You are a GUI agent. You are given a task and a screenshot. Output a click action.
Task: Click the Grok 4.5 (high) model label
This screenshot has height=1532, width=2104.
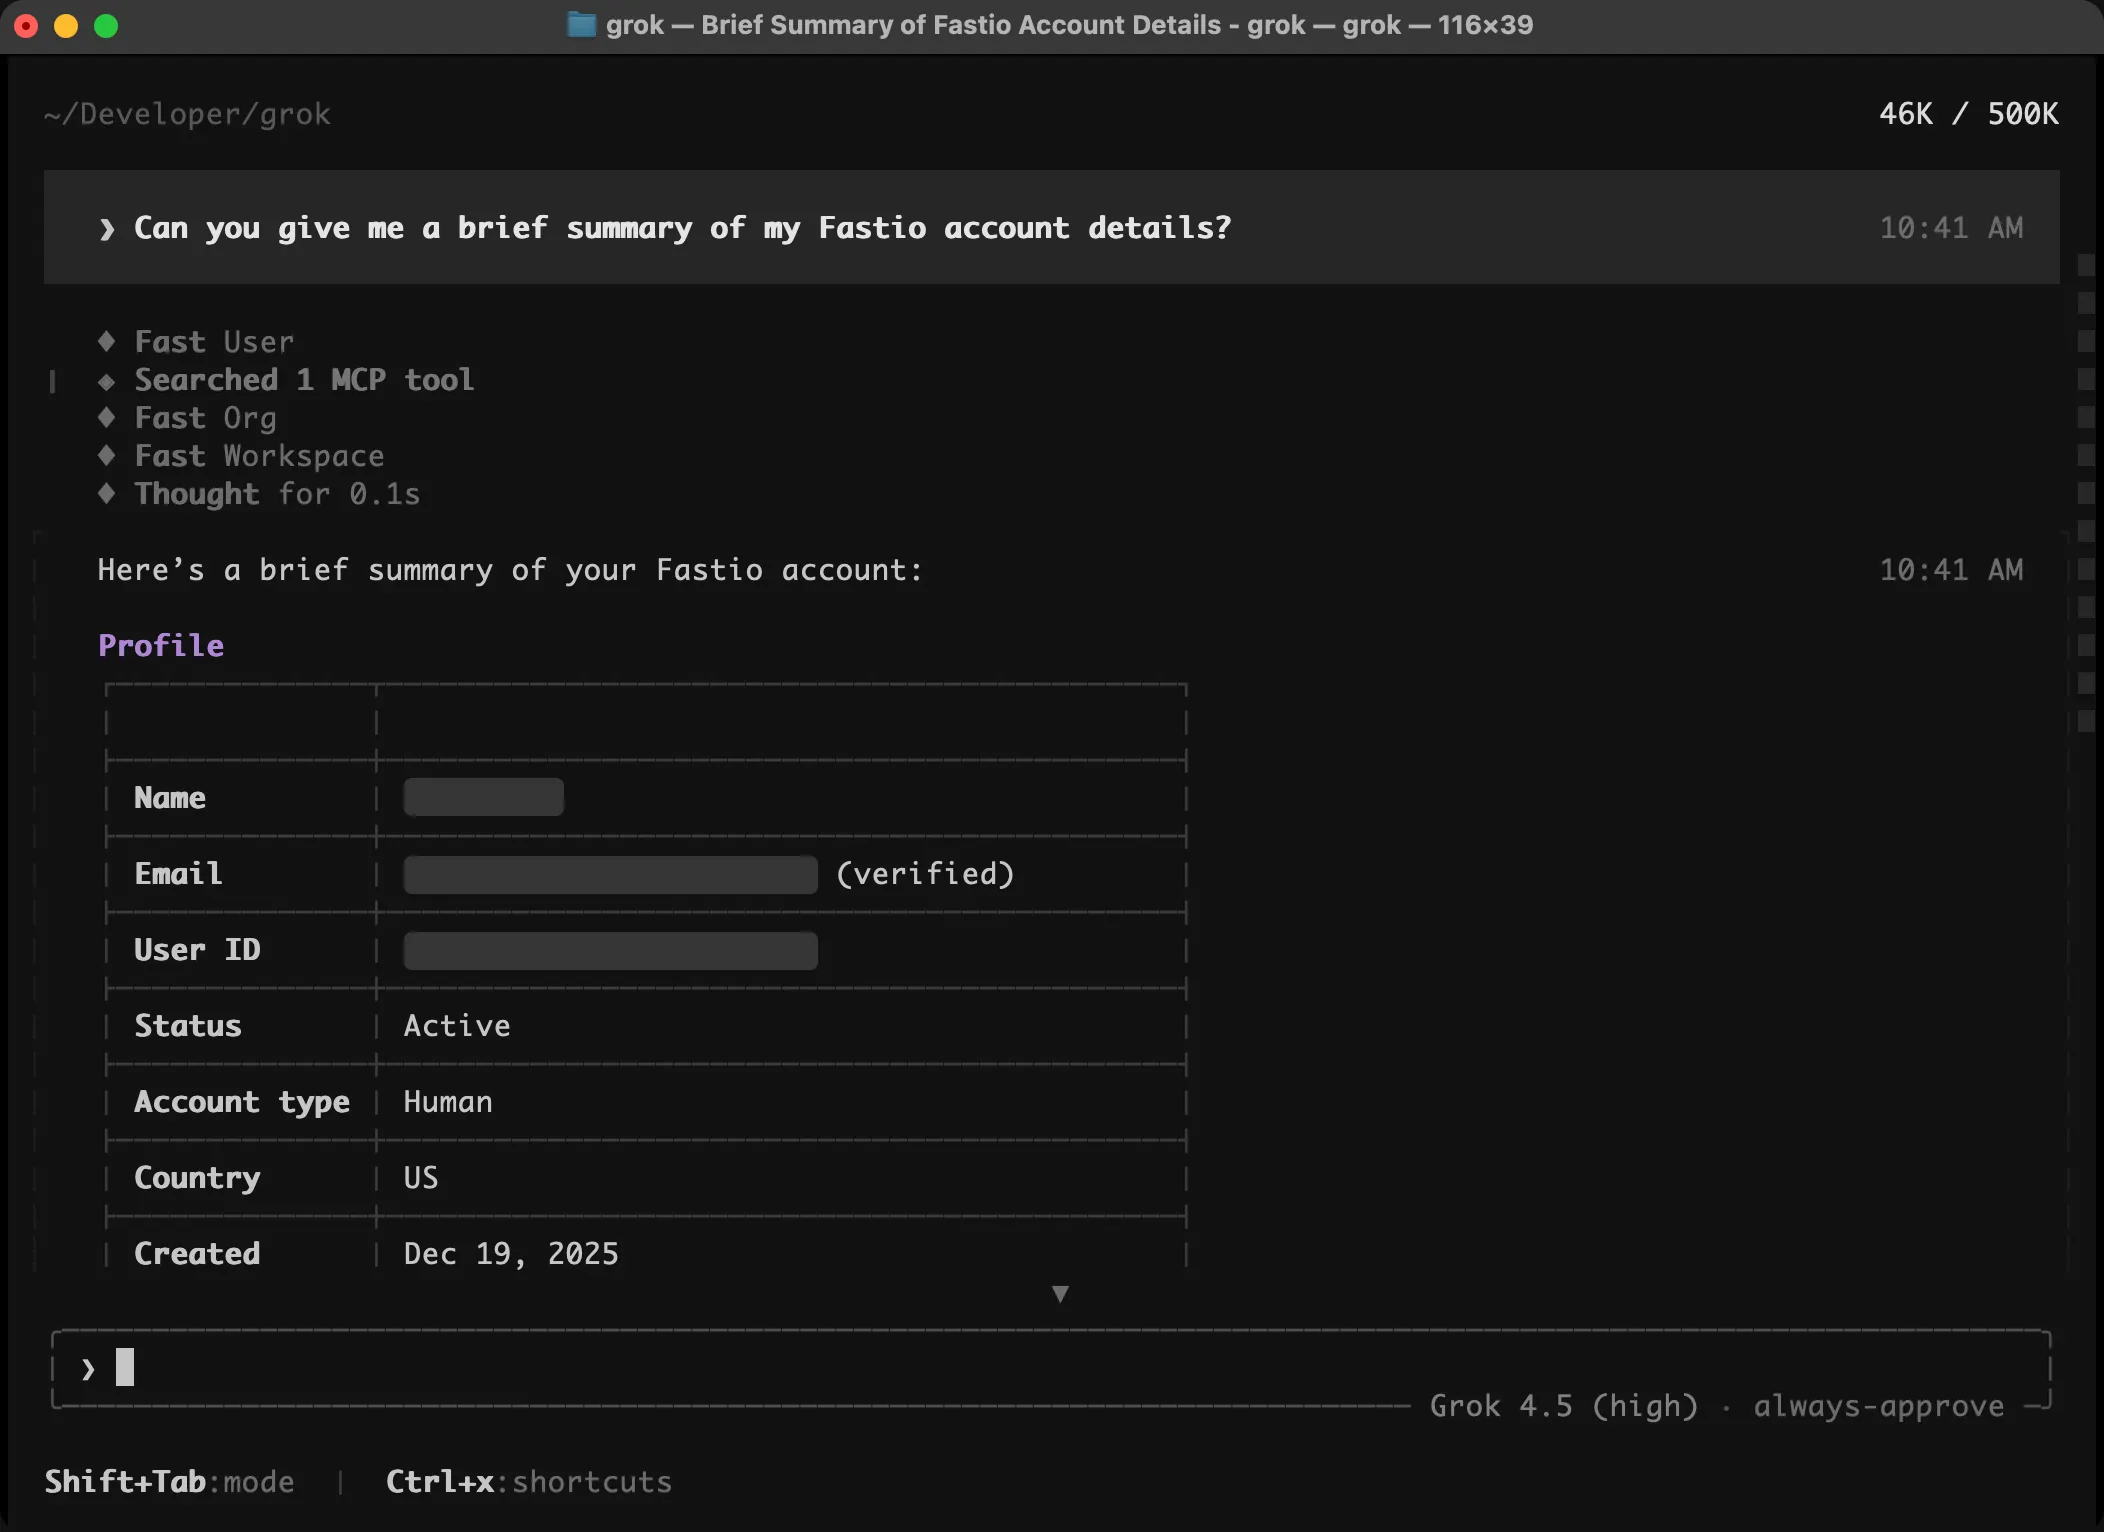click(x=1564, y=1406)
